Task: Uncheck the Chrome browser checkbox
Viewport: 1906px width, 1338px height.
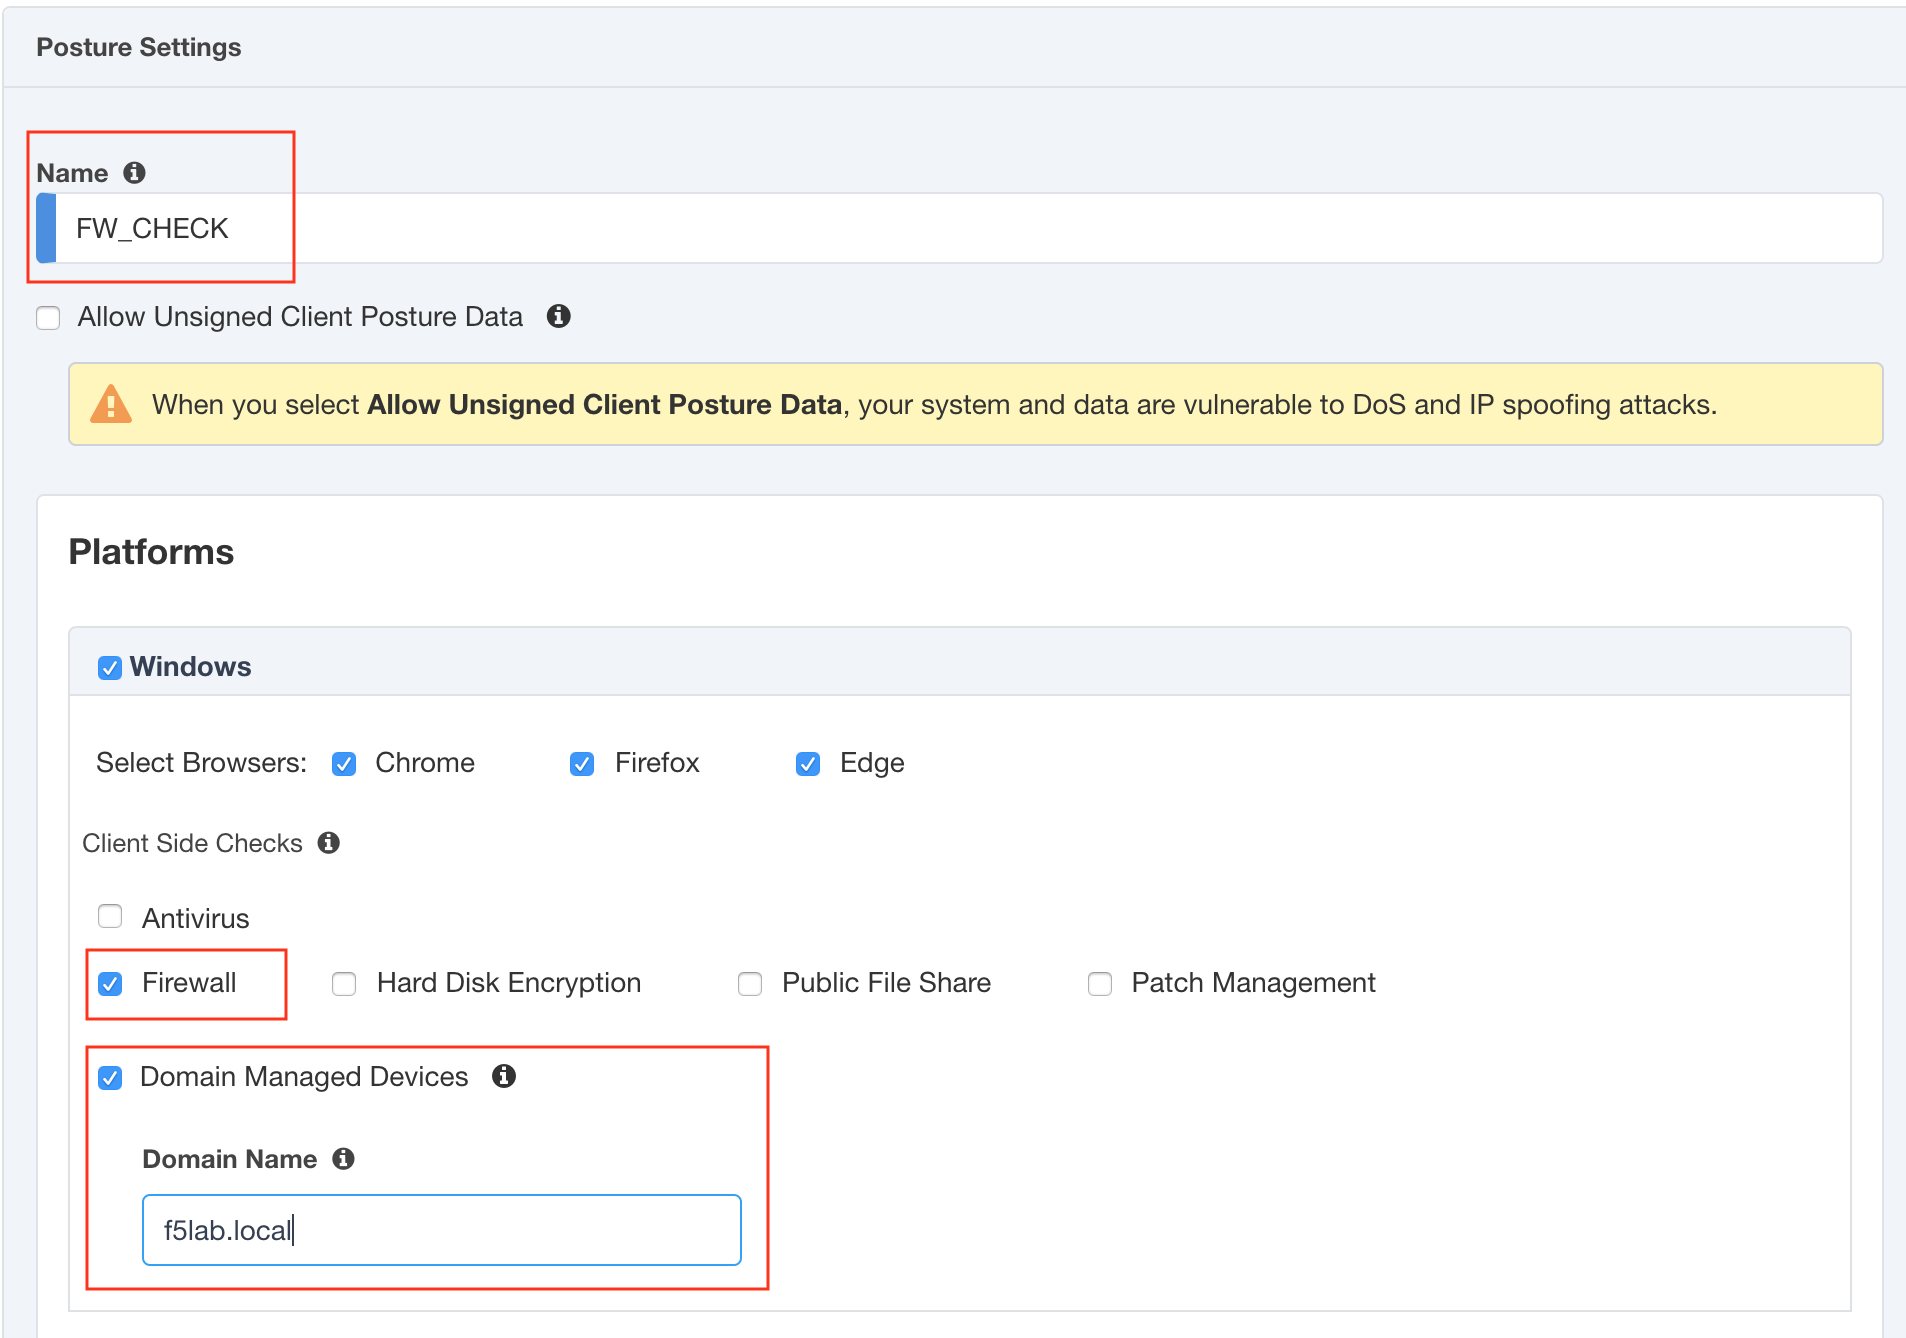Action: [344, 764]
